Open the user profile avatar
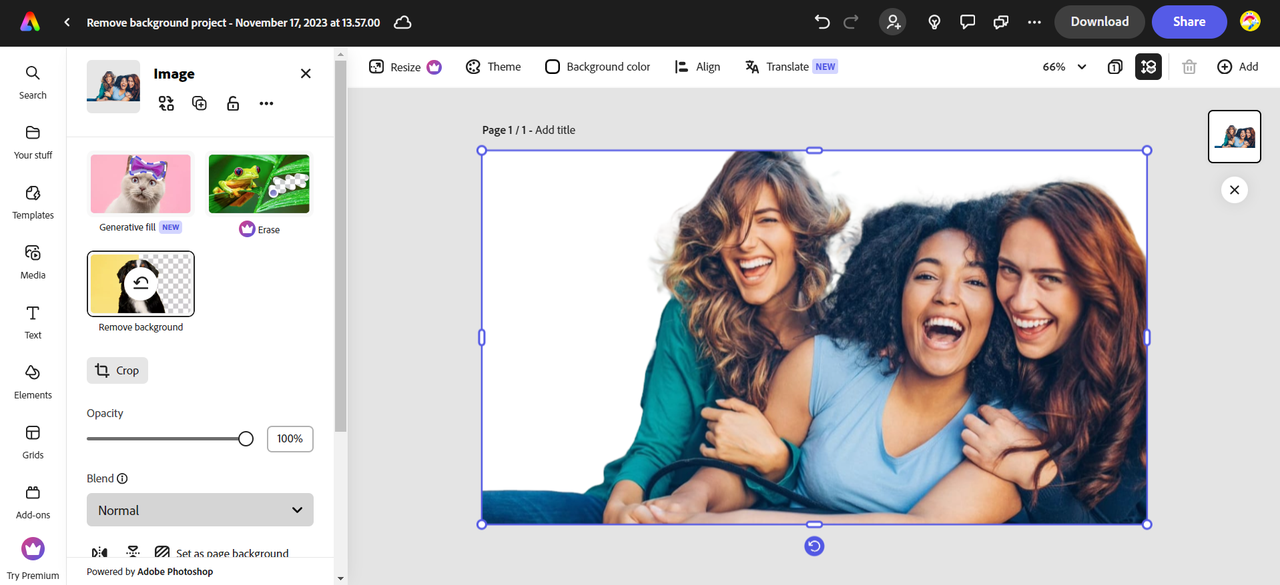Viewport: 1280px width, 585px height. (1250, 22)
